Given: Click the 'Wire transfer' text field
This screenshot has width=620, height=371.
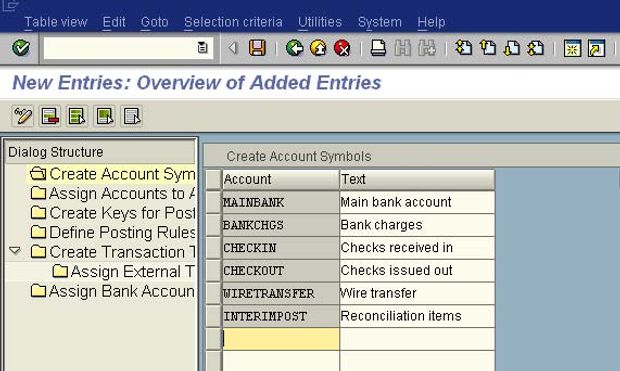Looking at the screenshot, I should [417, 293].
